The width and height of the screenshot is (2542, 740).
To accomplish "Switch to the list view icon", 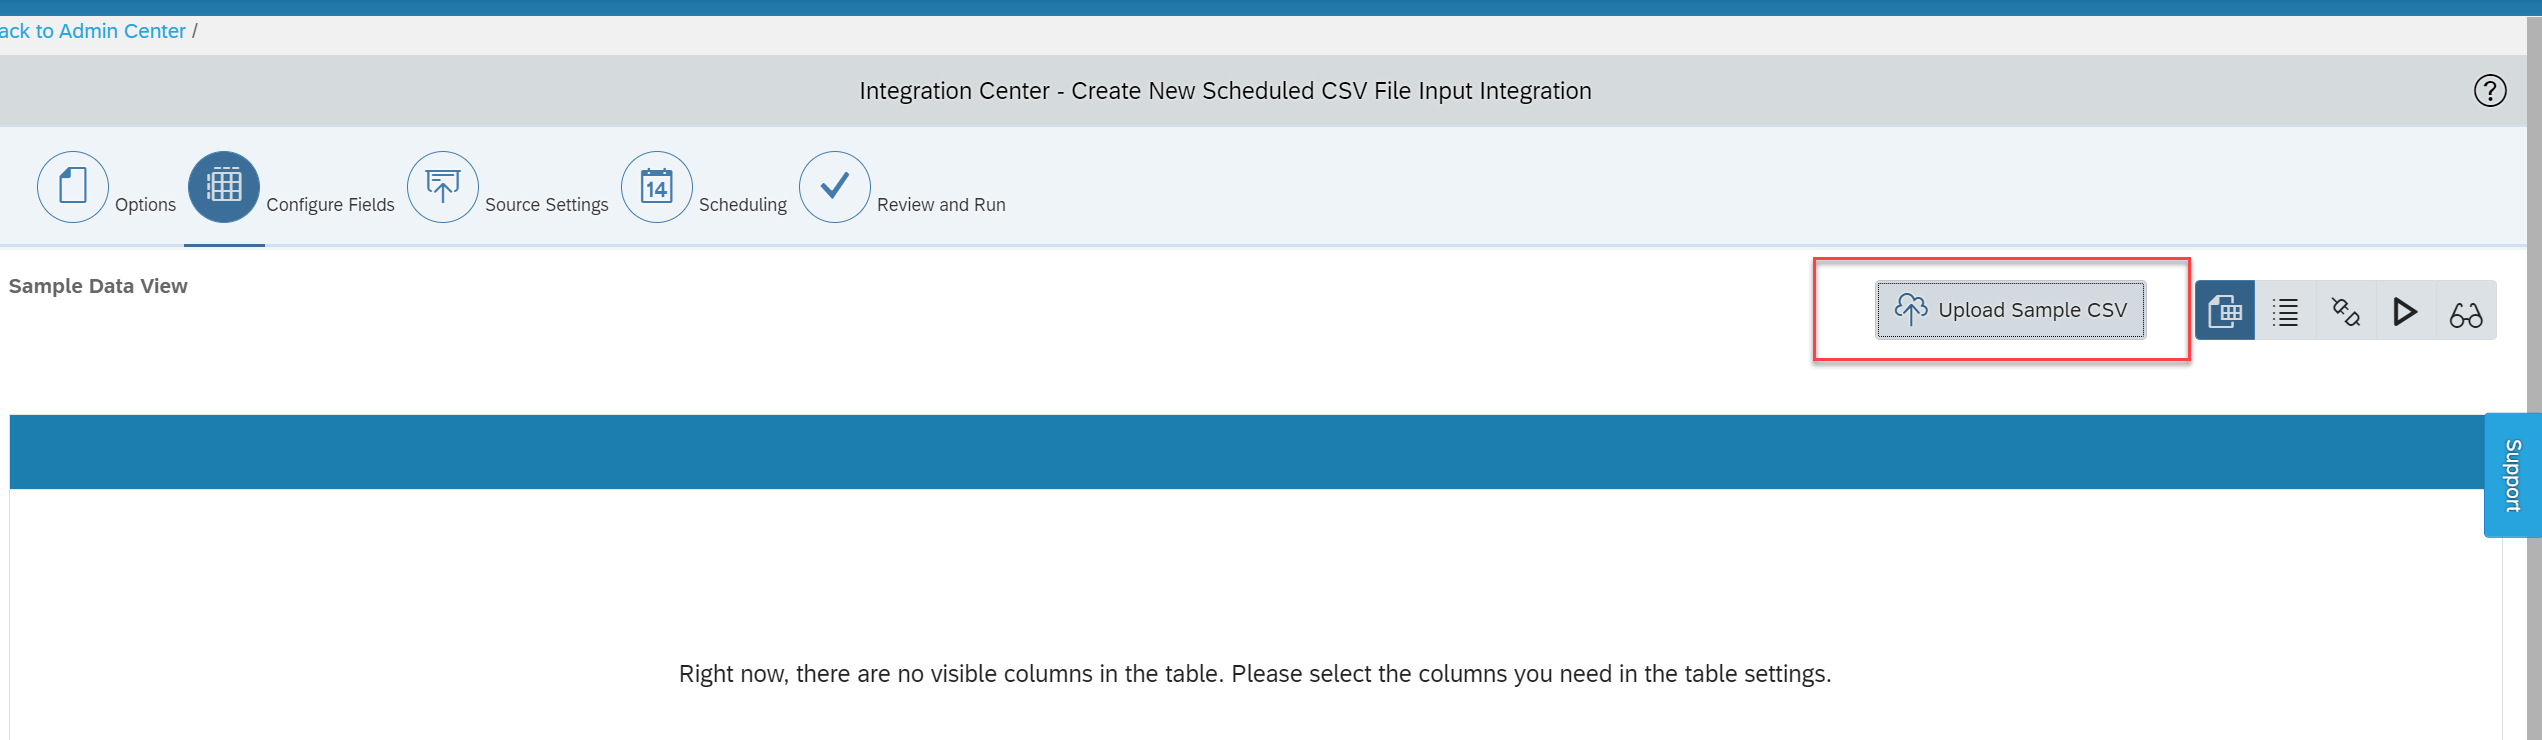I will click(x=2286, y=311).
